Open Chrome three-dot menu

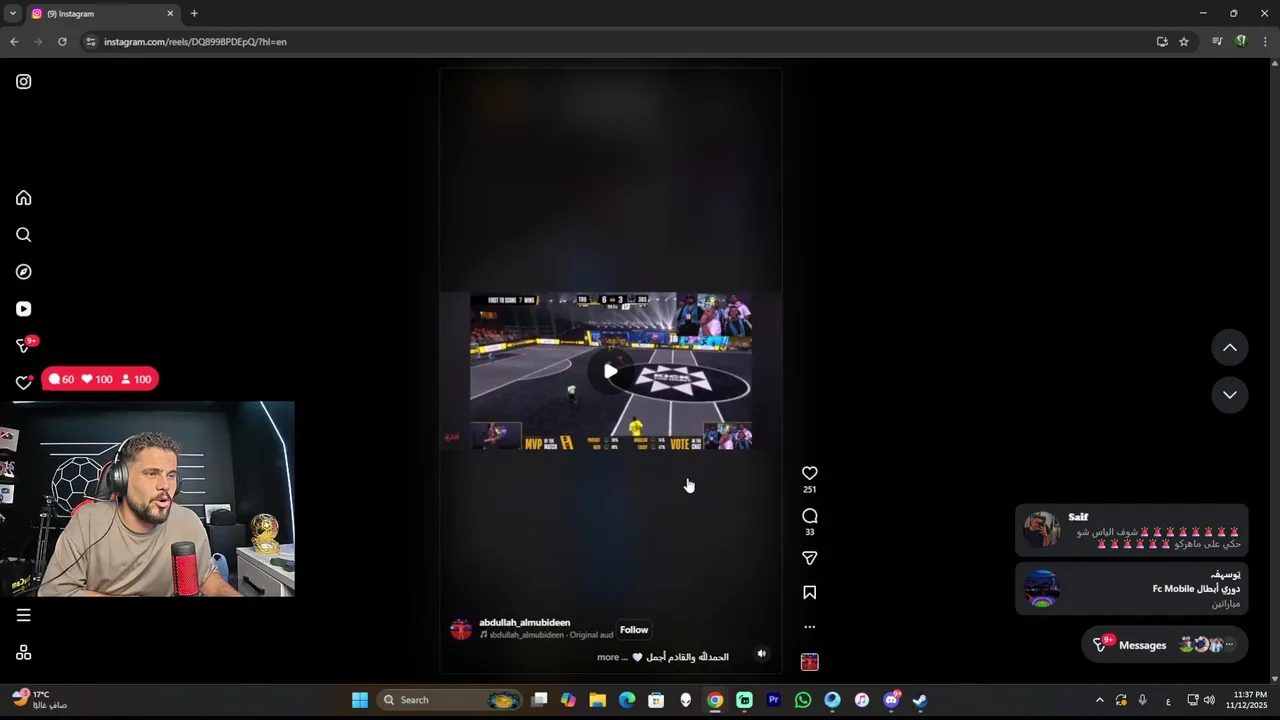[x=1266, y=42]
